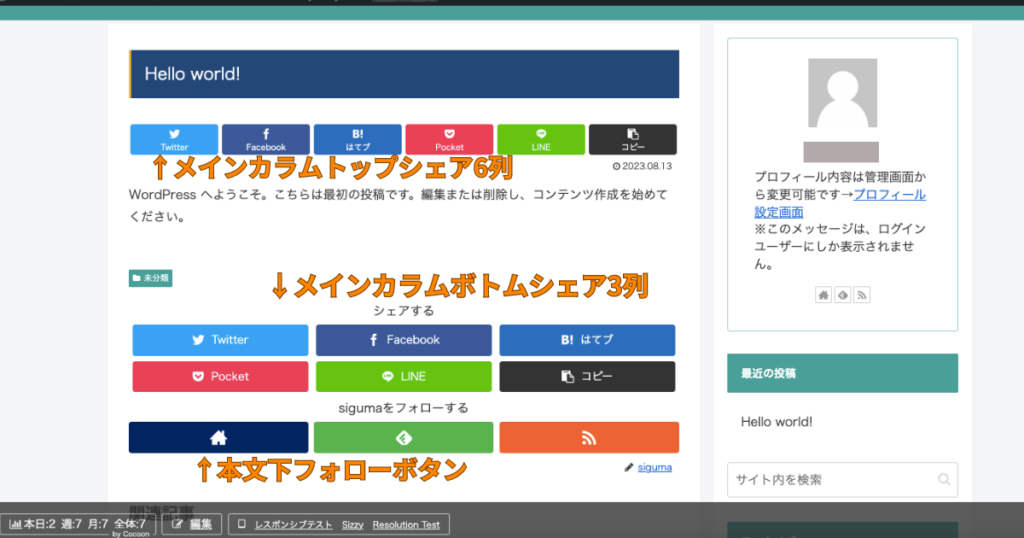Follow via the green Feedly button
This screenshot has height=538, width=1024.
(x=403, y=437)
